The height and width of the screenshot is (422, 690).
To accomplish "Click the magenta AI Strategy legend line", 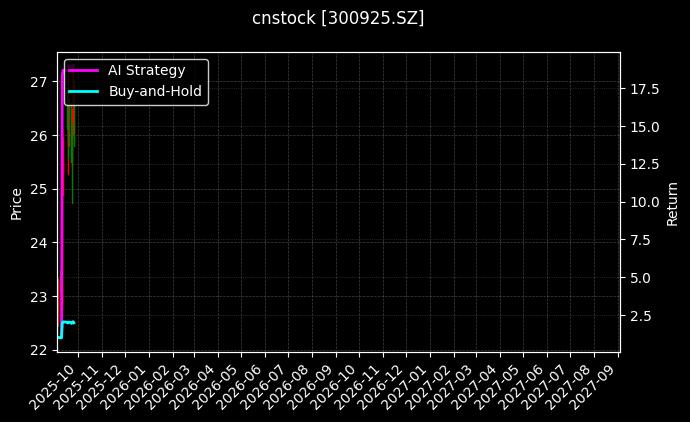I will coord(84,70).
